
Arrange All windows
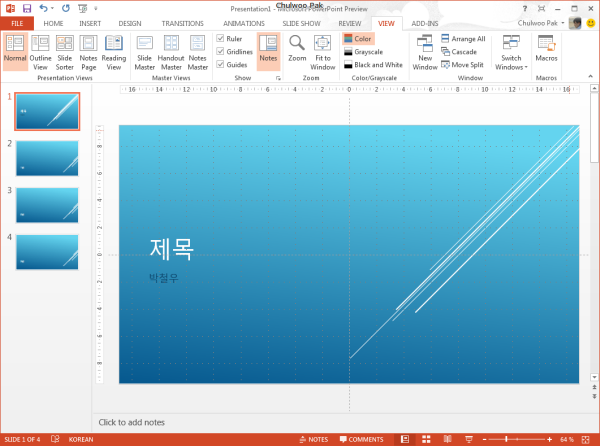click(x=463, y=39)
